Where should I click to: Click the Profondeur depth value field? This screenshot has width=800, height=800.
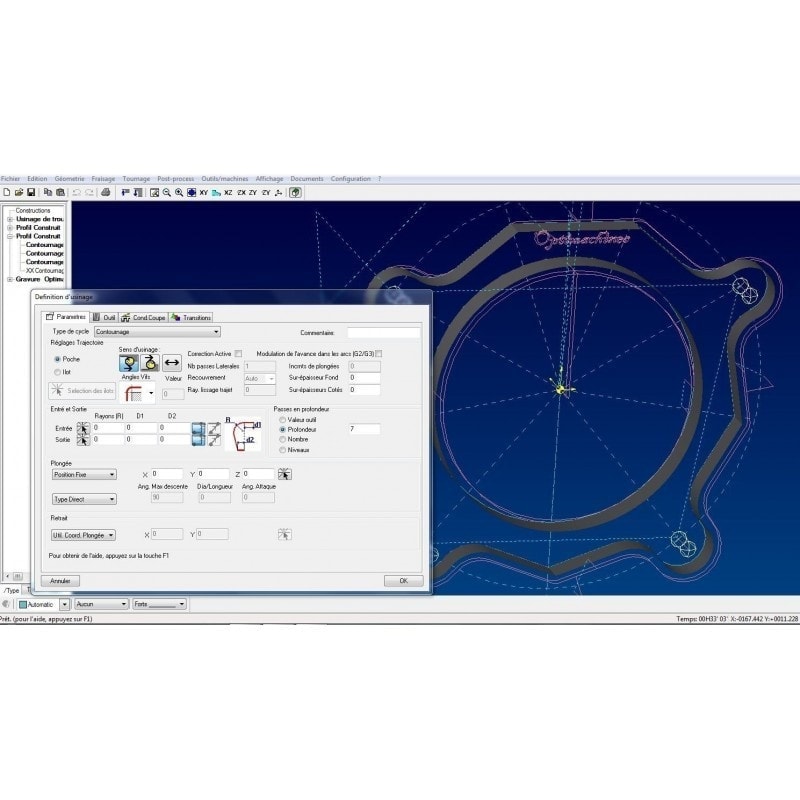(364, 429)
